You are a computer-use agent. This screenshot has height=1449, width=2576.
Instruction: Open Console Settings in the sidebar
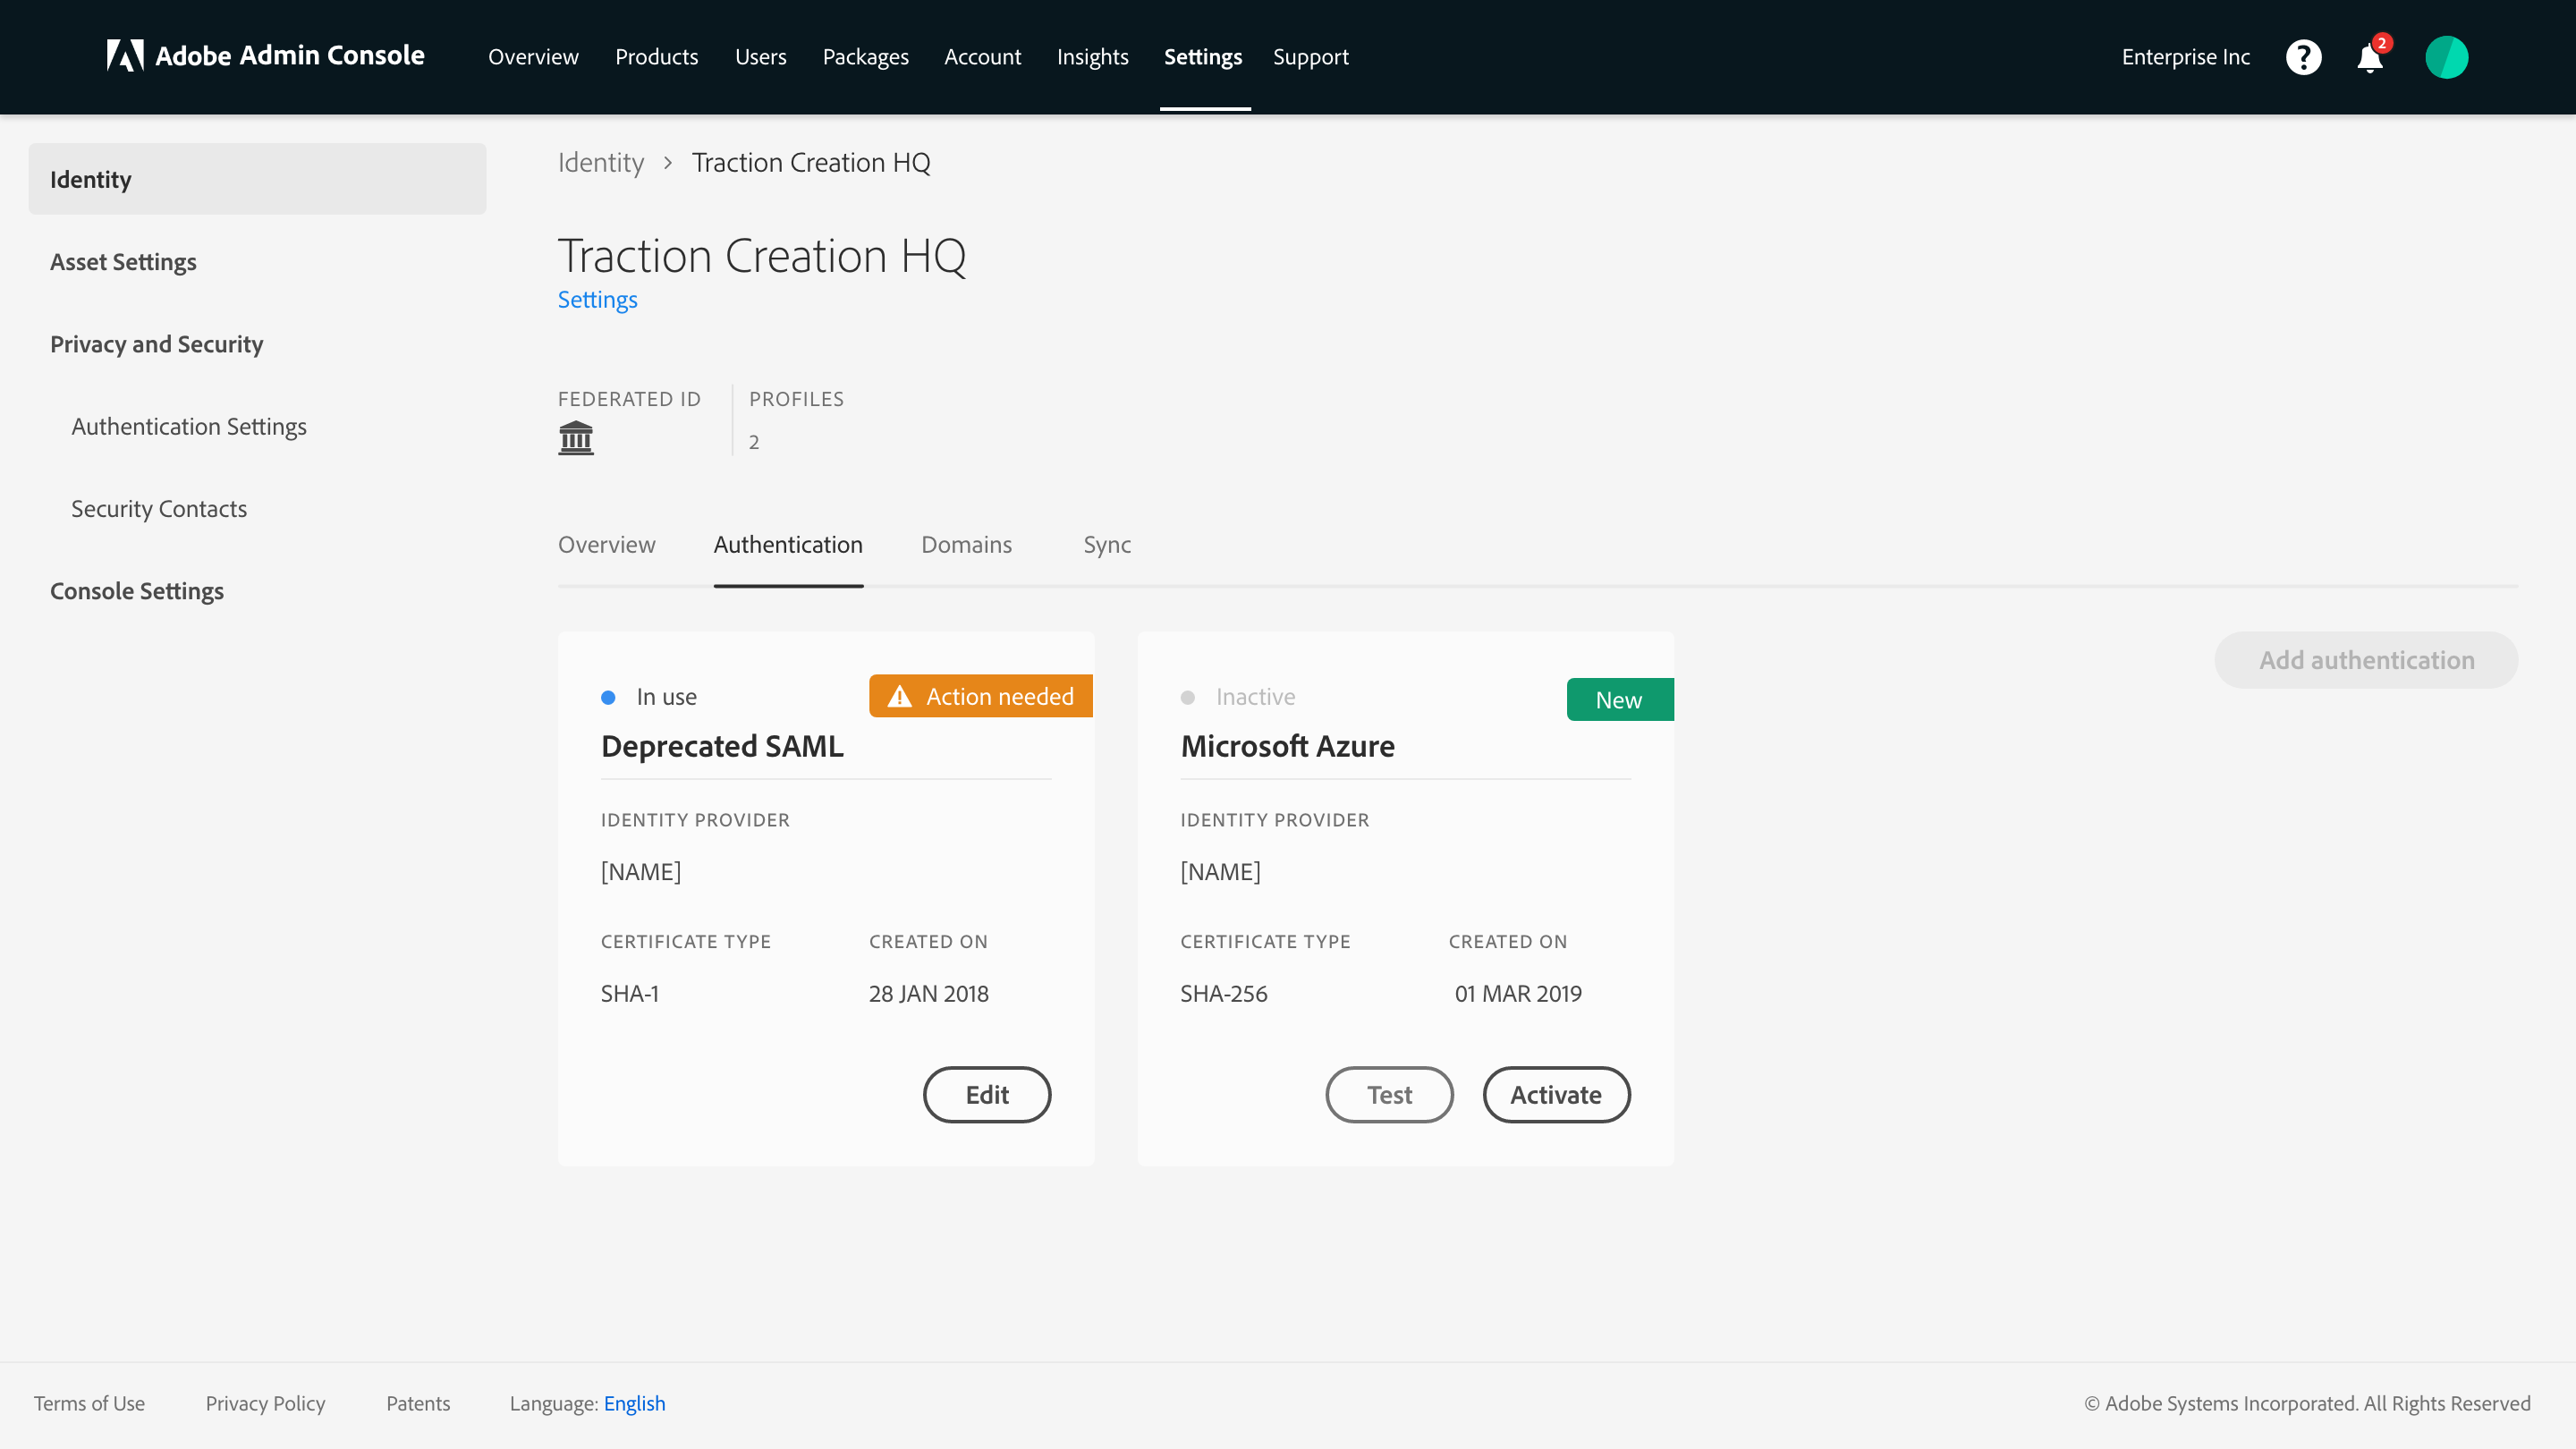click(137, 590)
